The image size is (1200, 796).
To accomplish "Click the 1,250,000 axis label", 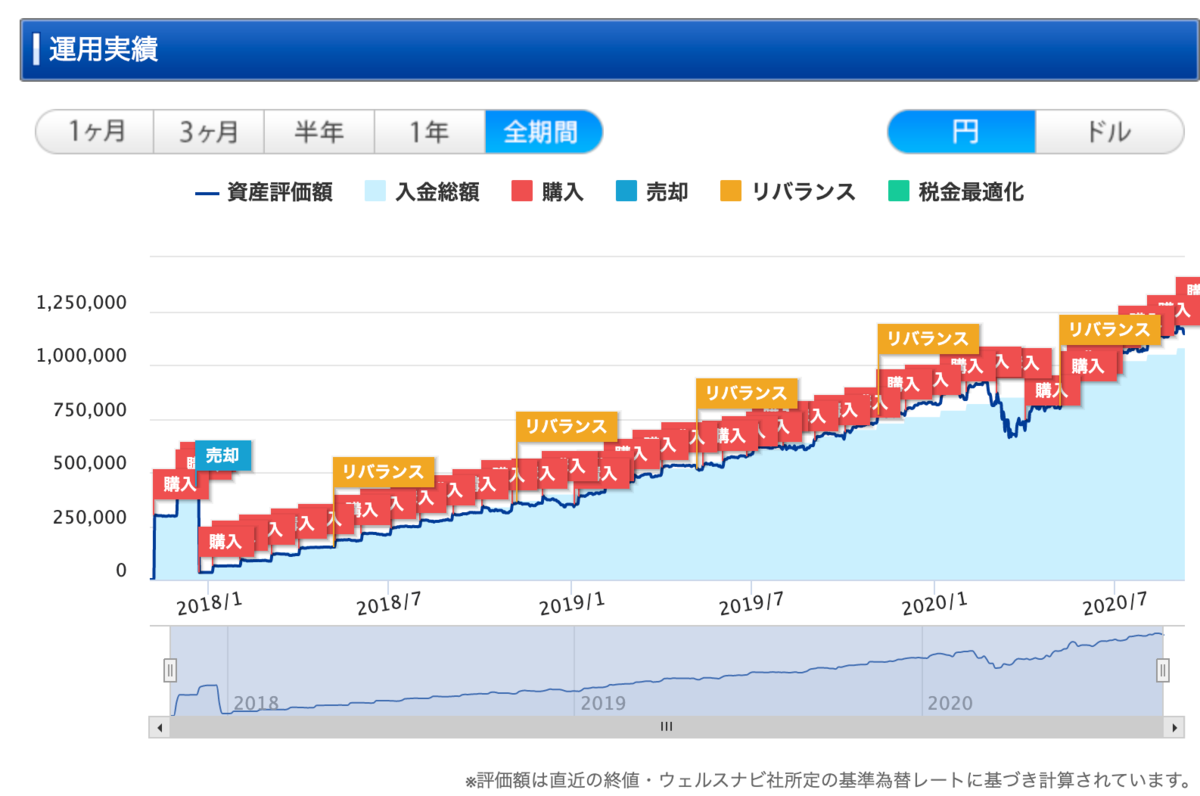I will (x=82, y=303).
